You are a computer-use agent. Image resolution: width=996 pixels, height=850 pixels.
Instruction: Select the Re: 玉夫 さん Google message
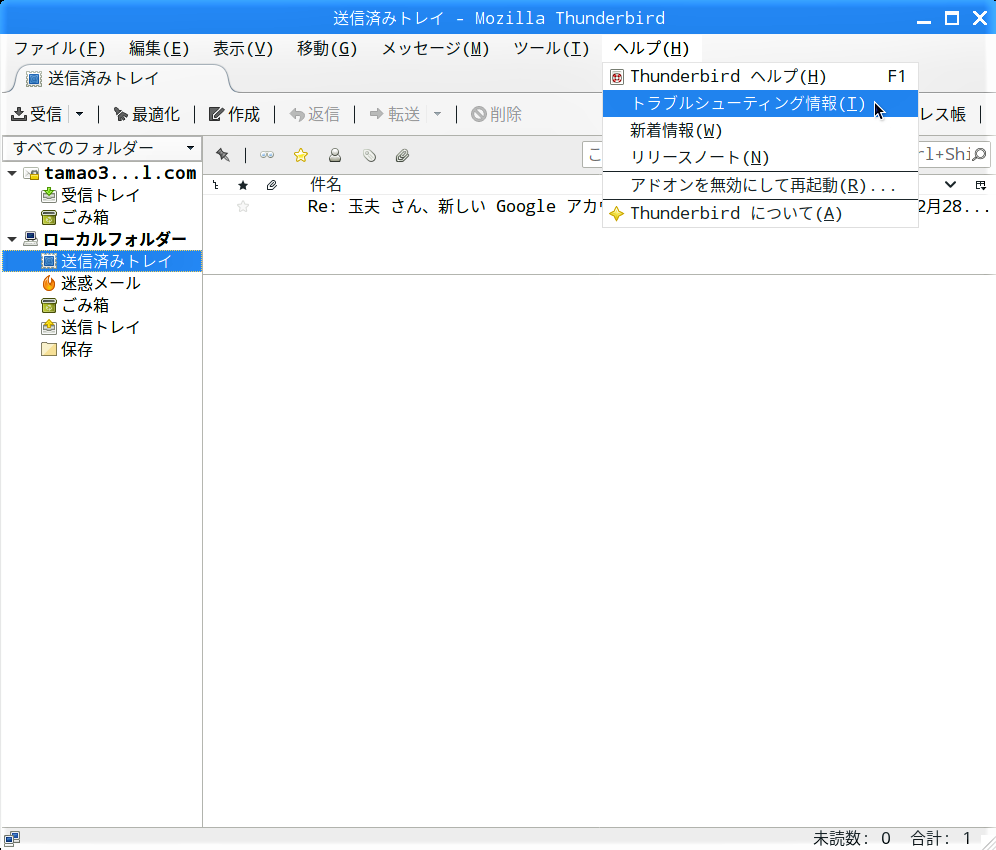click(599, 206)
